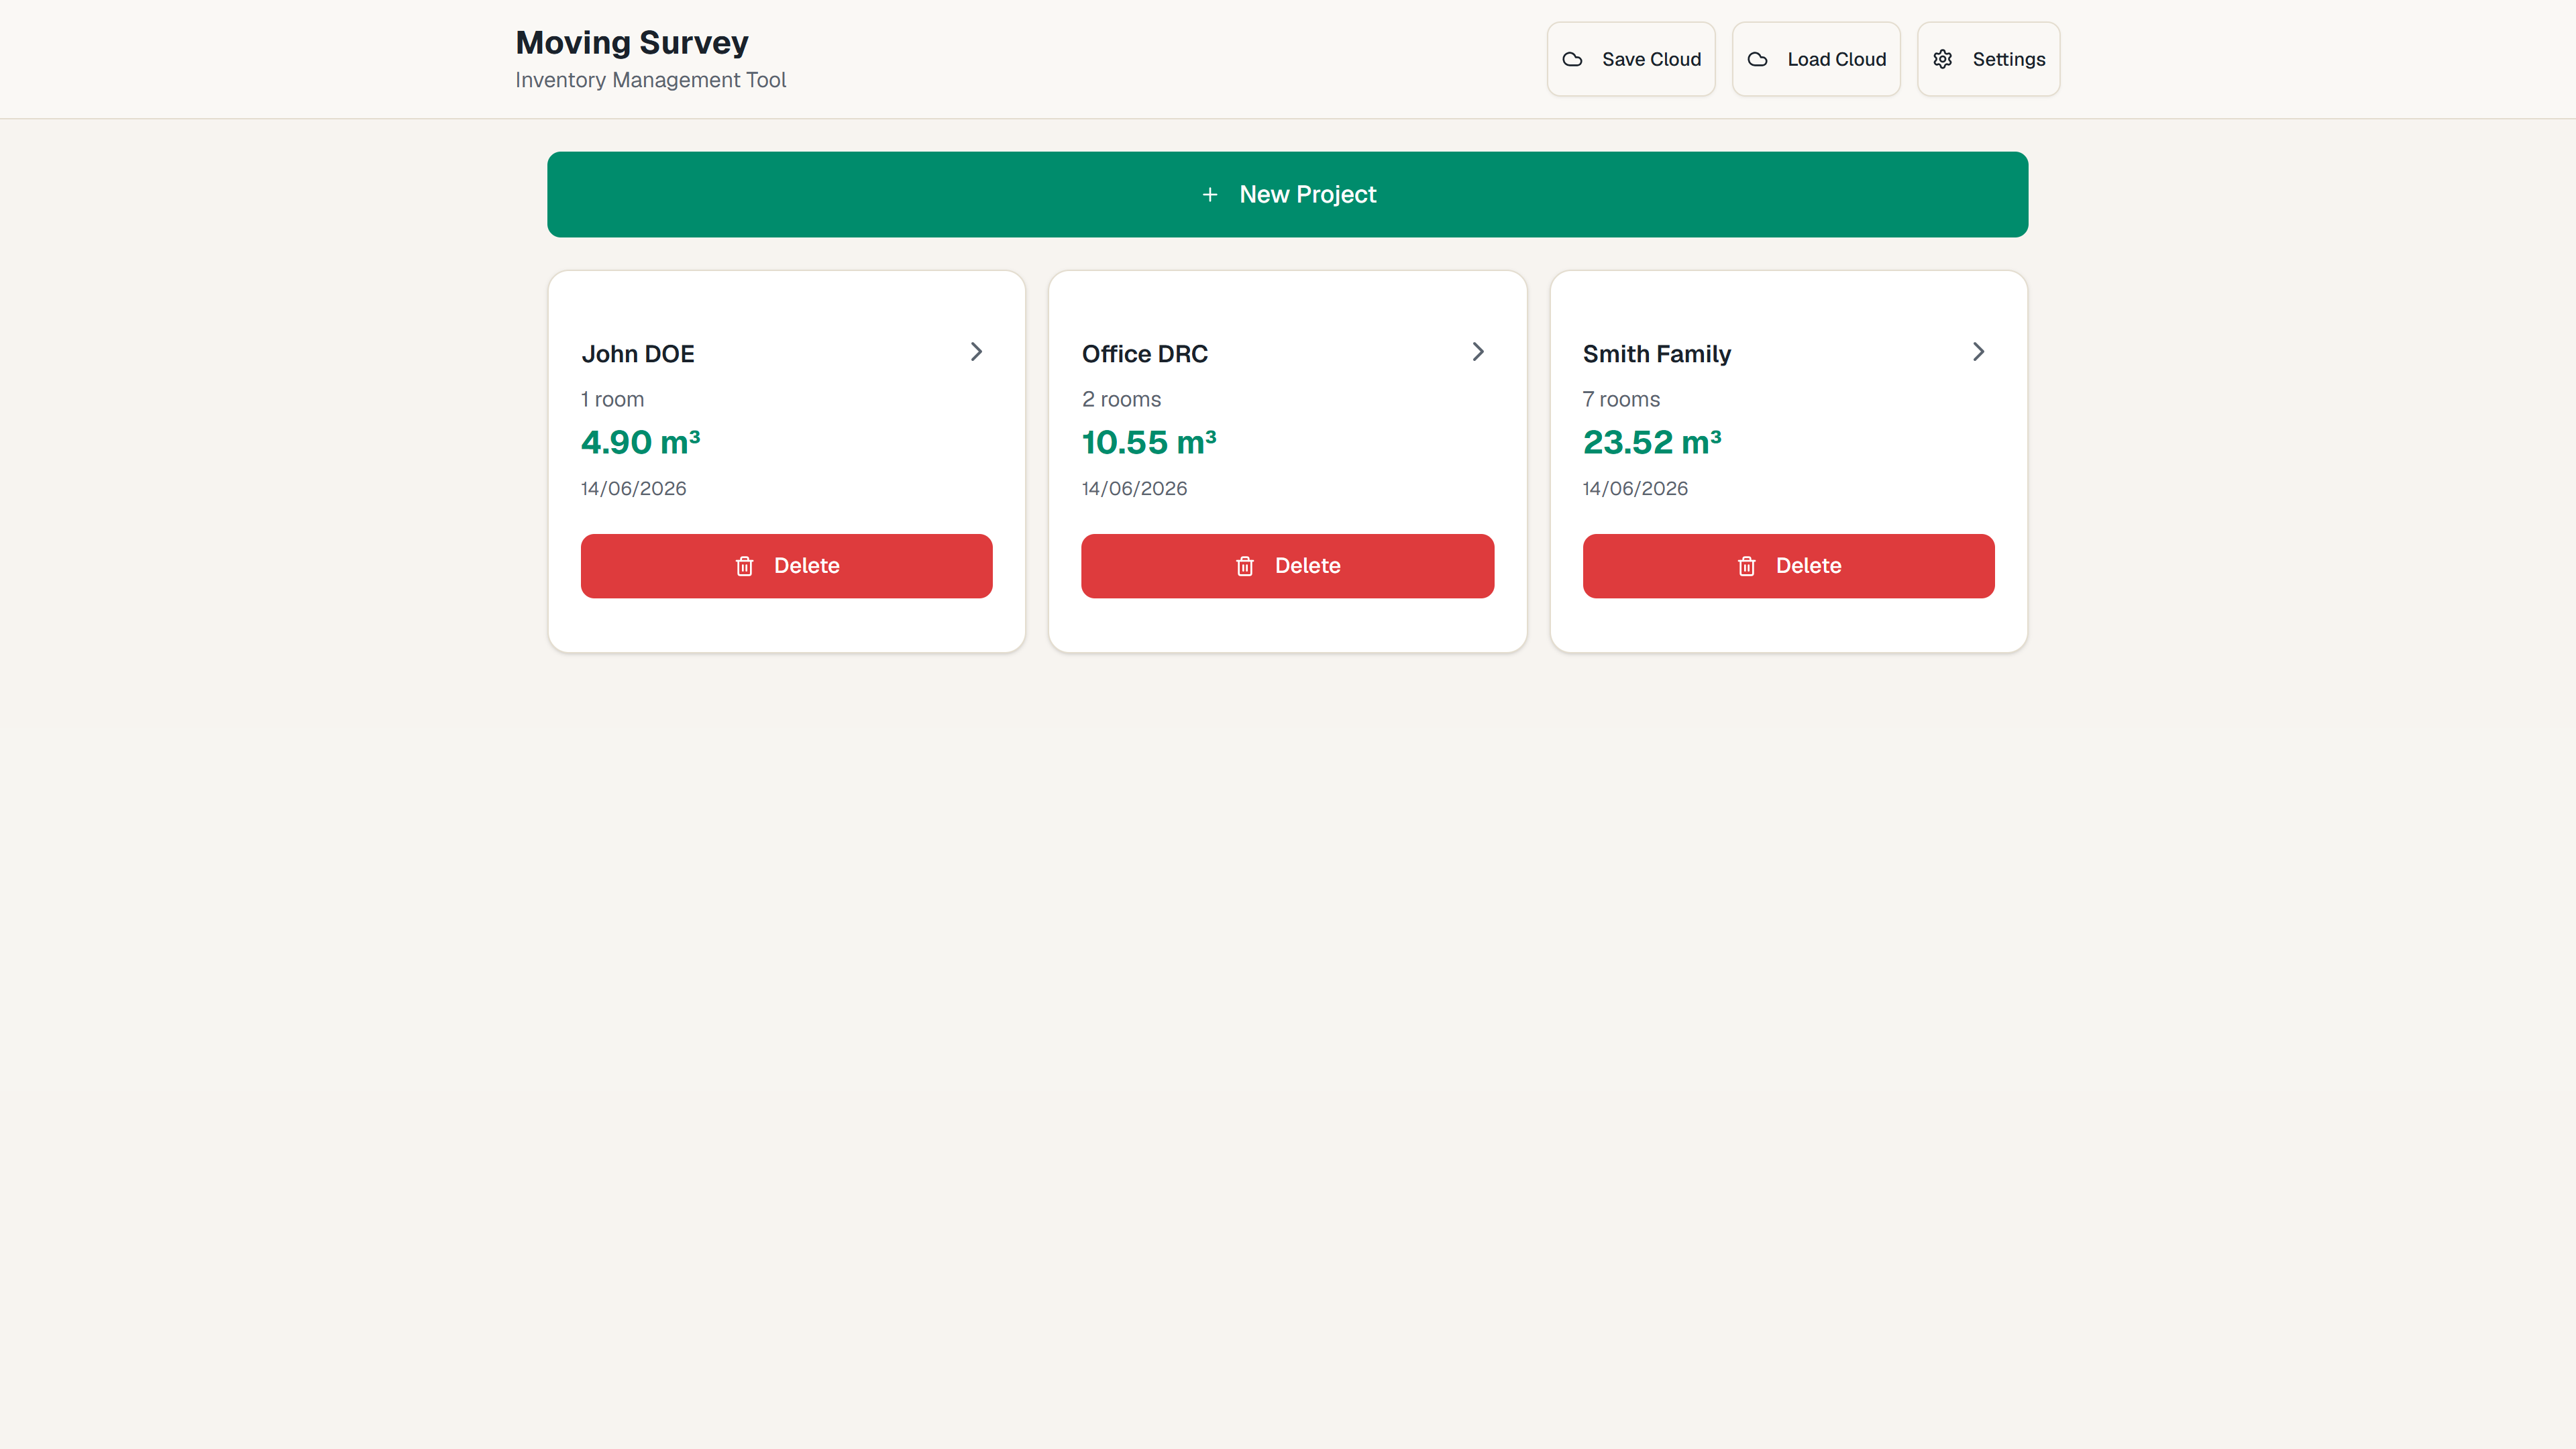Open Office DRC project via chevron
Image resolution: width=2576 pixels, height=1449 pixels.
1478,351
